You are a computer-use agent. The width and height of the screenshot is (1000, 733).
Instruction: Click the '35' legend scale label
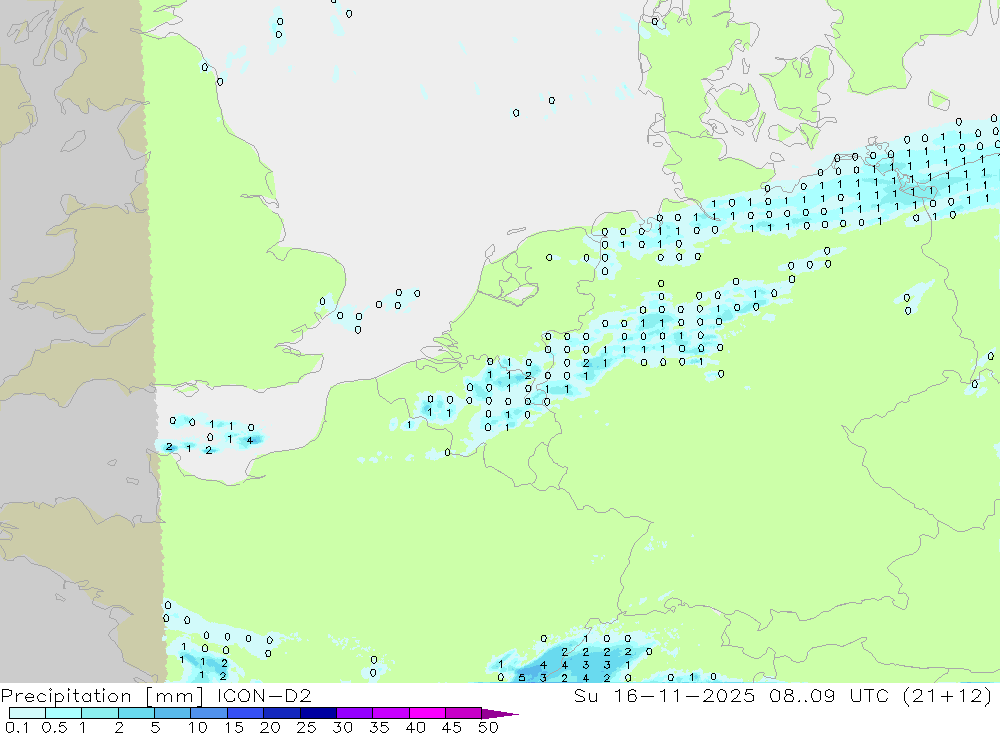click(x=379, y=727)
